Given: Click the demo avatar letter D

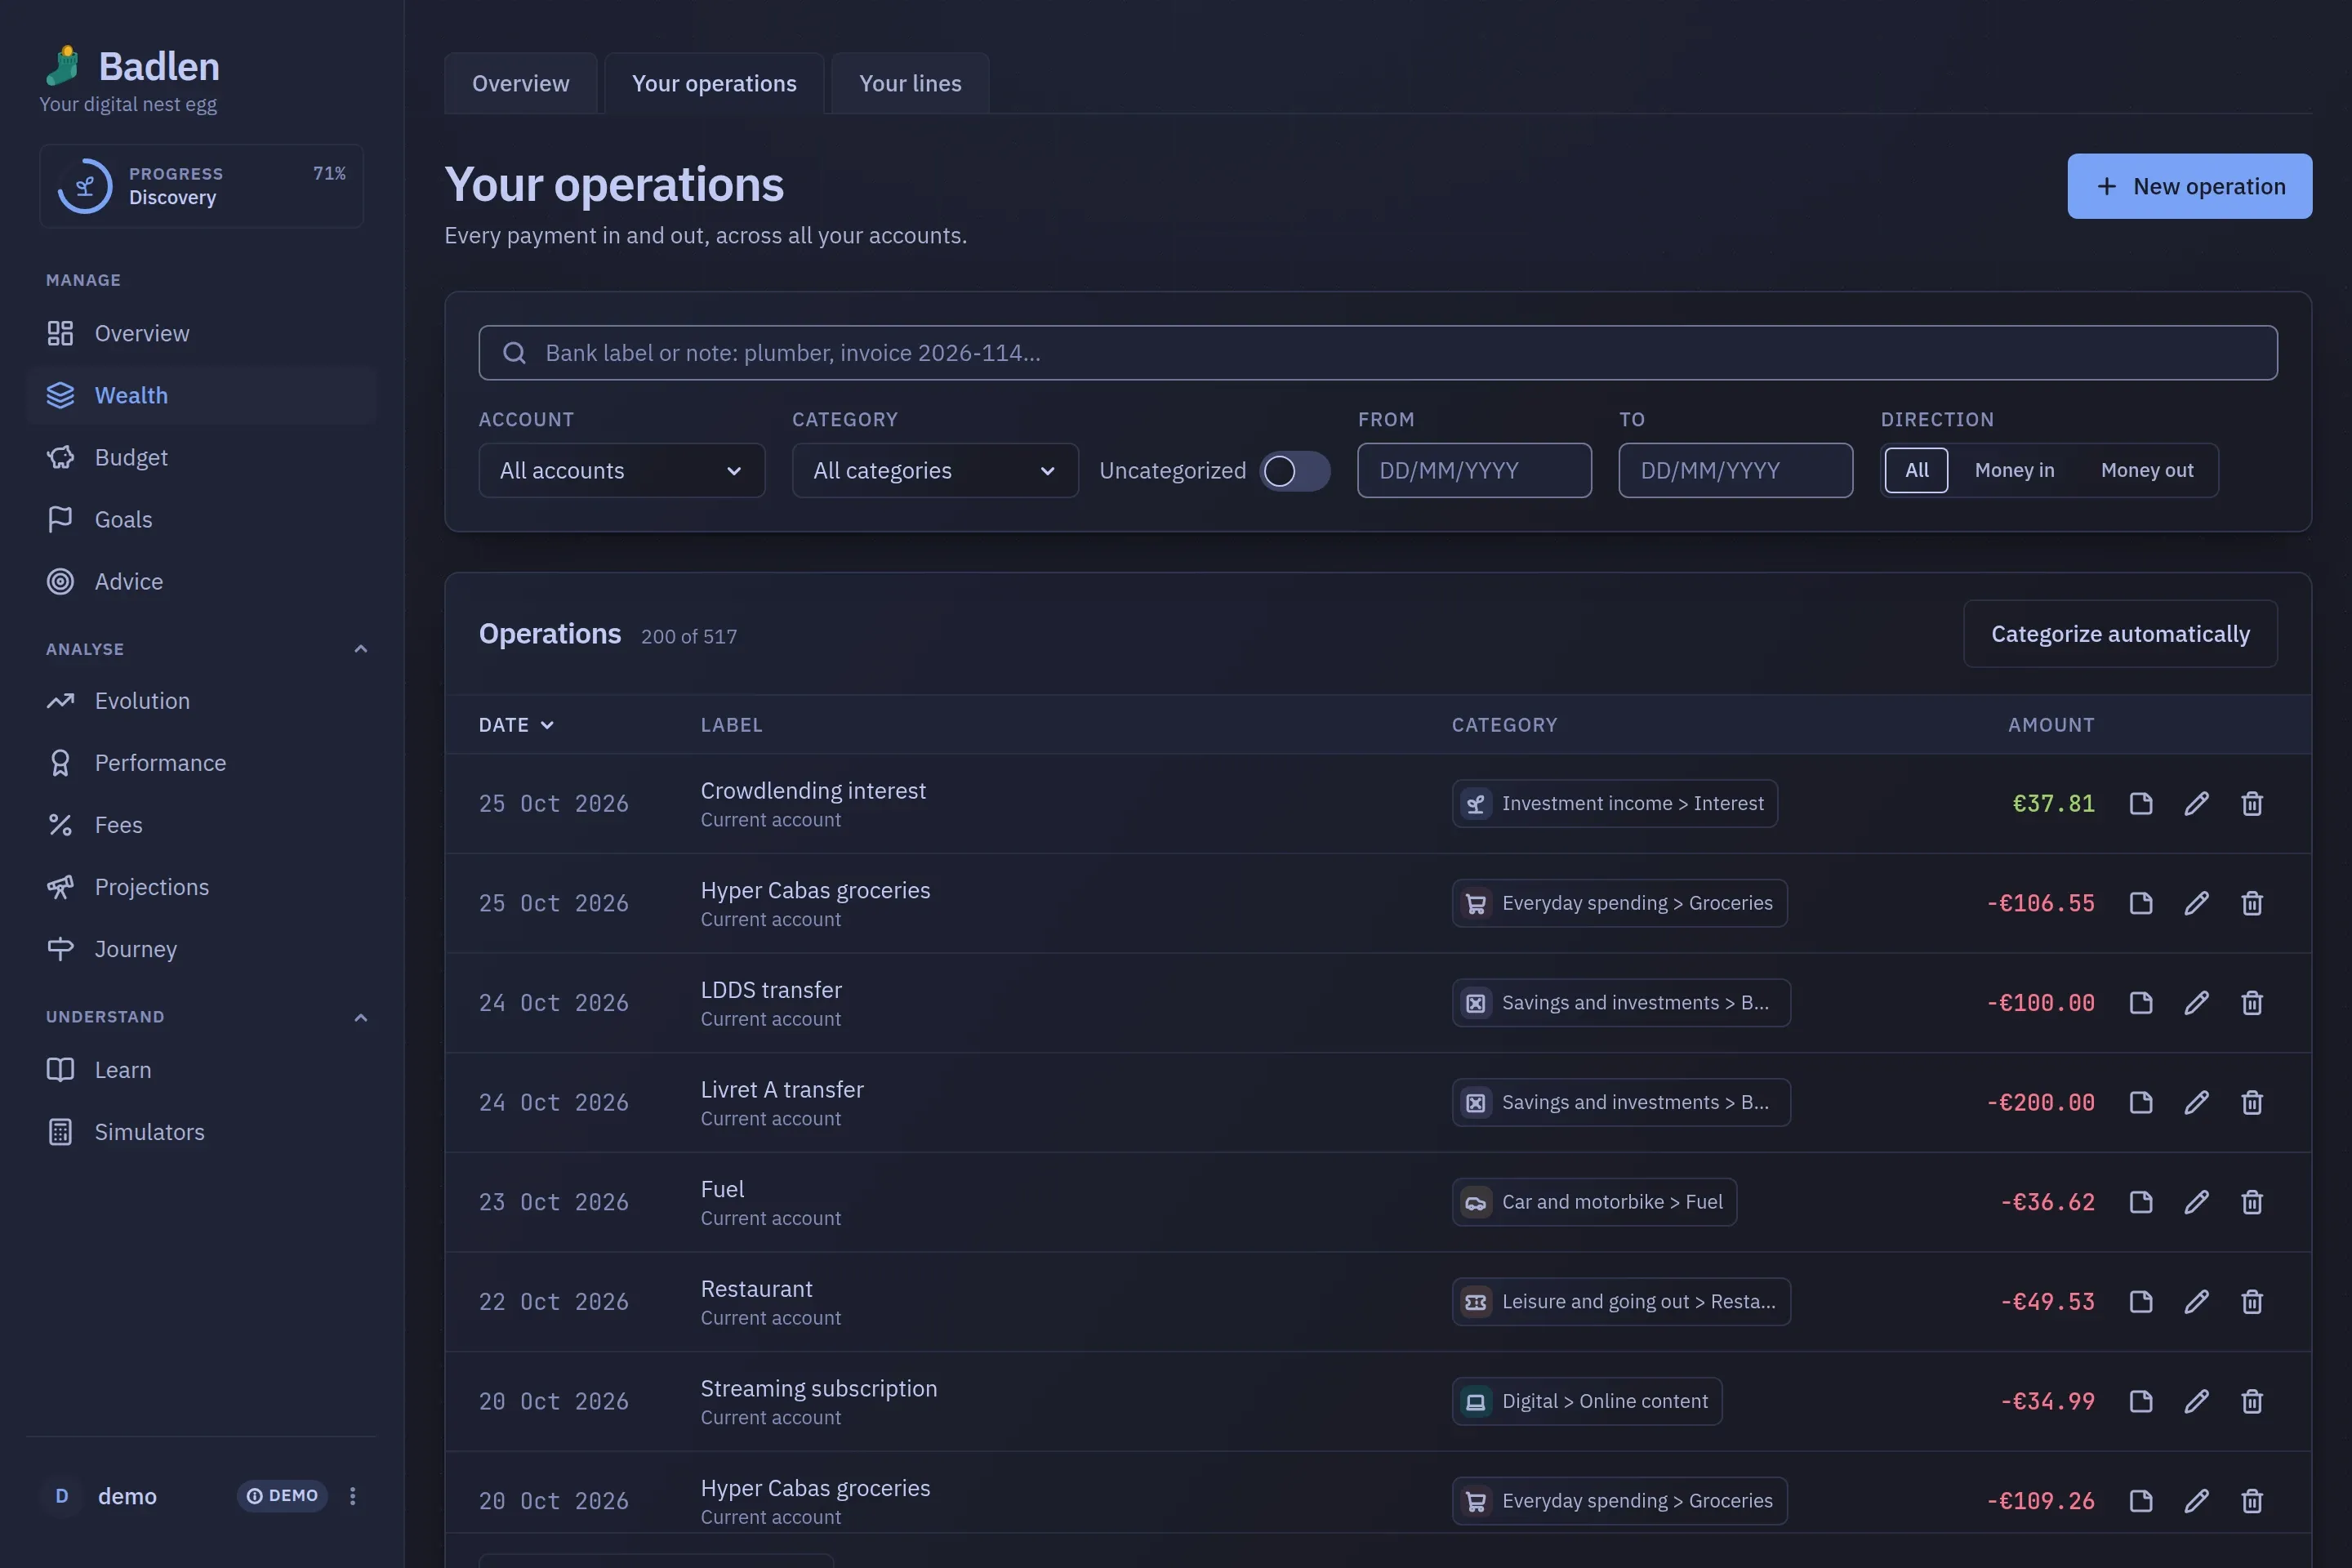Looking at the screenshot, I should tap(62, 1496).
